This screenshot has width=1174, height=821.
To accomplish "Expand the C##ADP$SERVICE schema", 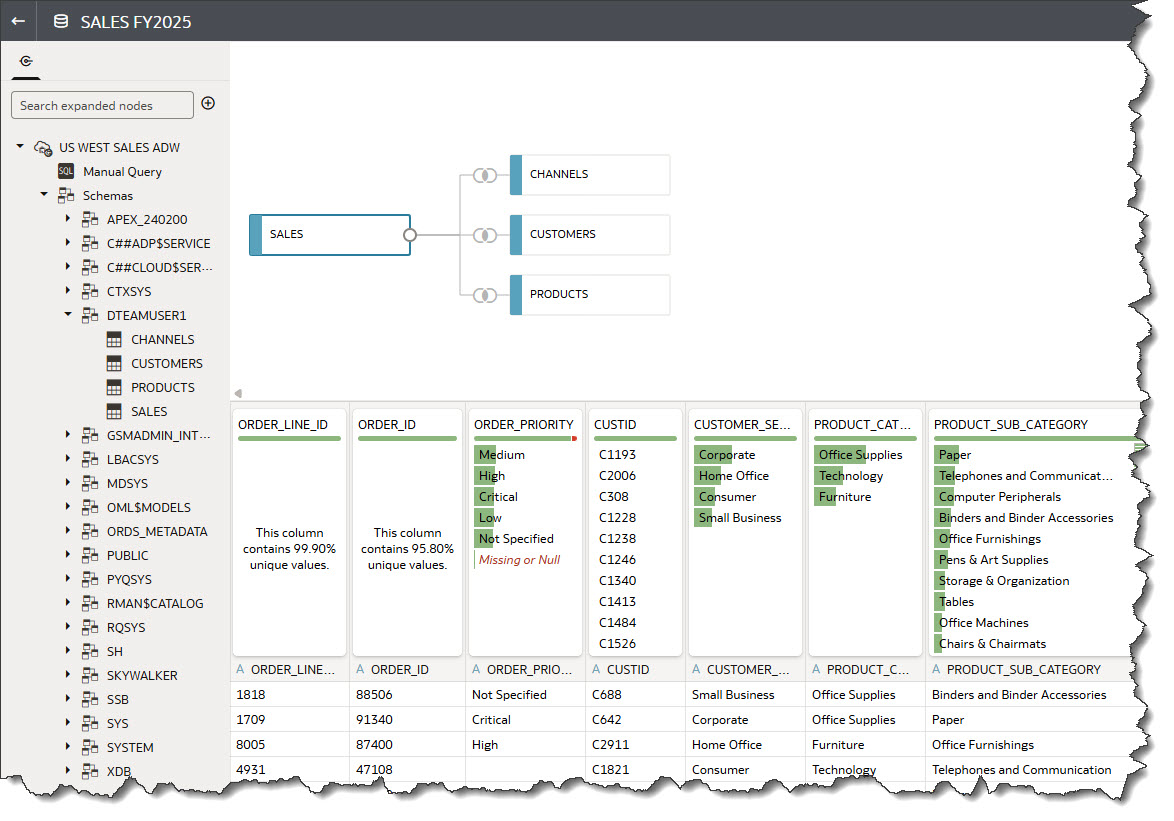I will click(67, 242).
